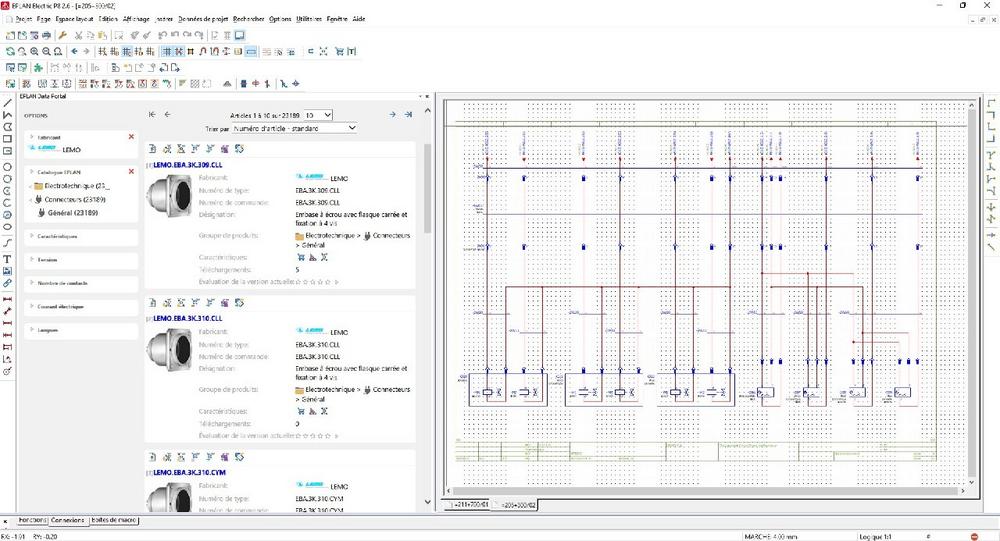Expand the Caractéristiques filter section
This screenshot has height=541, width=1000.
pos(32,235)
